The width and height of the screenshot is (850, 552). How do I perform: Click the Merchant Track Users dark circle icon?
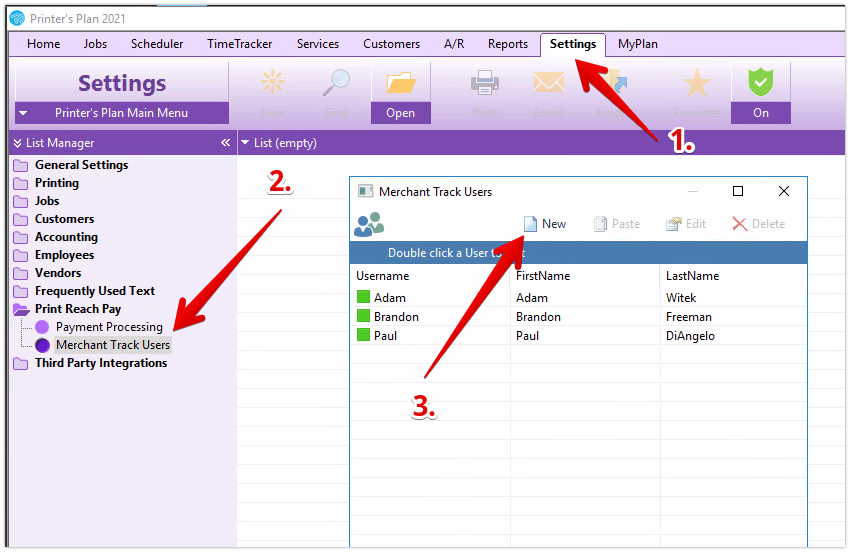click(x=42, y=345)
